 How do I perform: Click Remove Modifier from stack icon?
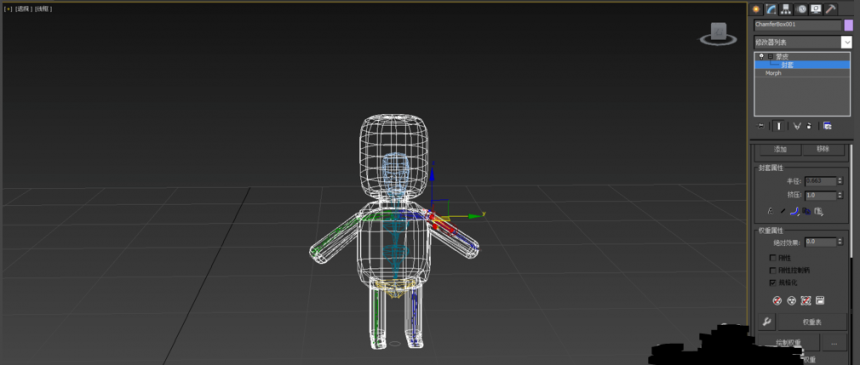[808, 126]
